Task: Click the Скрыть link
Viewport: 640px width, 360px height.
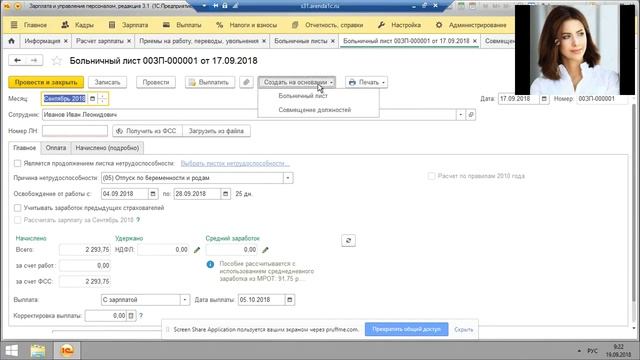Action: point(464,329)
